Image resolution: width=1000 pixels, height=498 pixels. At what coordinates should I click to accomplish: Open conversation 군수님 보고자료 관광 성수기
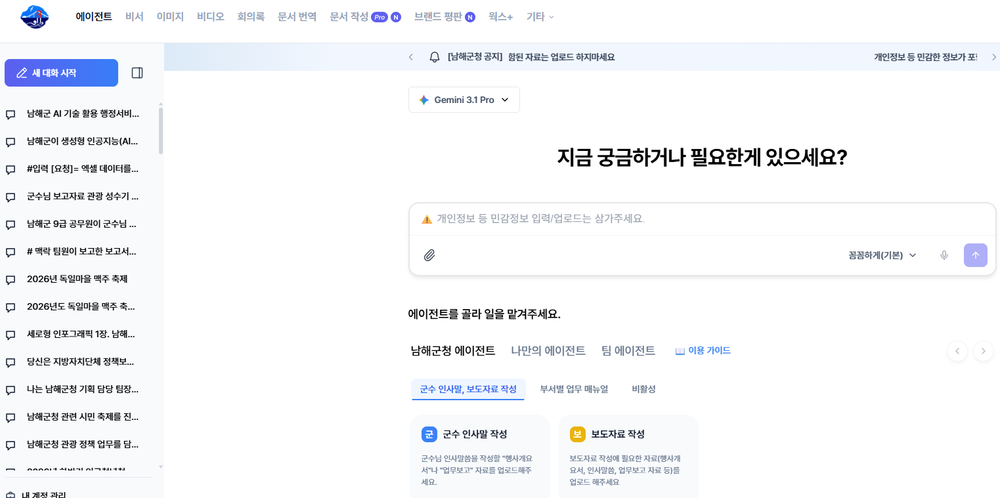83,196
